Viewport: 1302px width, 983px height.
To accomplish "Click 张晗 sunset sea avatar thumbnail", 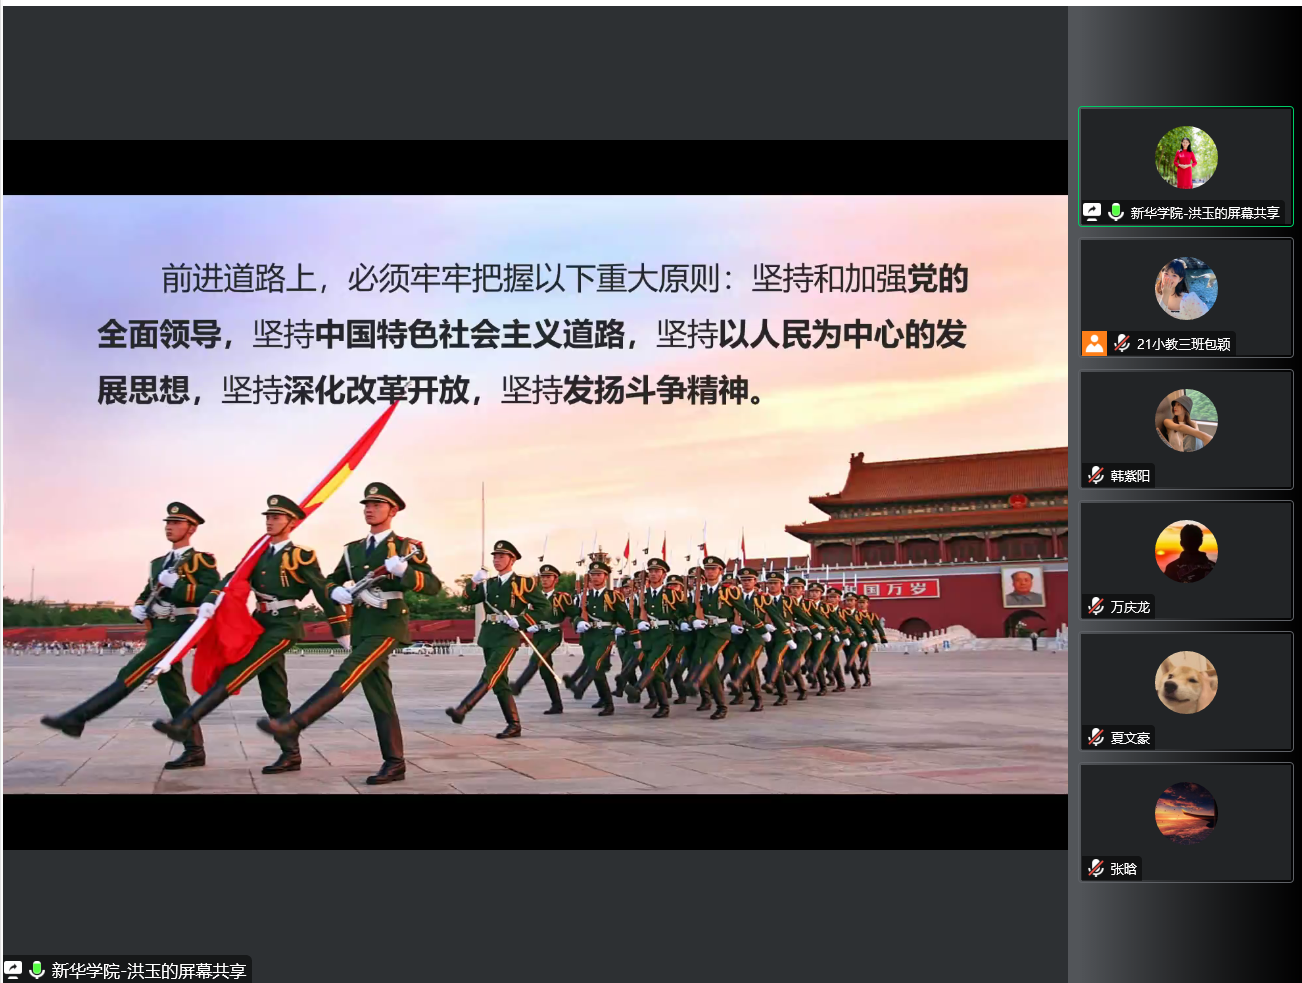I will 1186,813.
